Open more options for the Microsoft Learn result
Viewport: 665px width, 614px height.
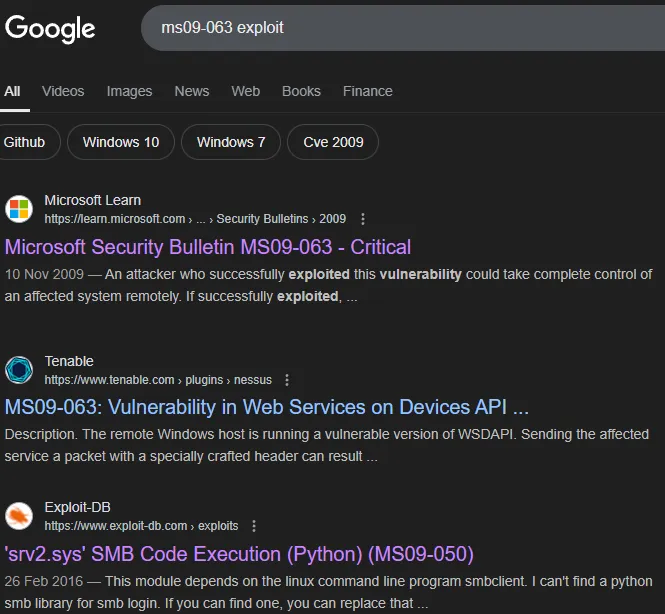pos(363,219)
